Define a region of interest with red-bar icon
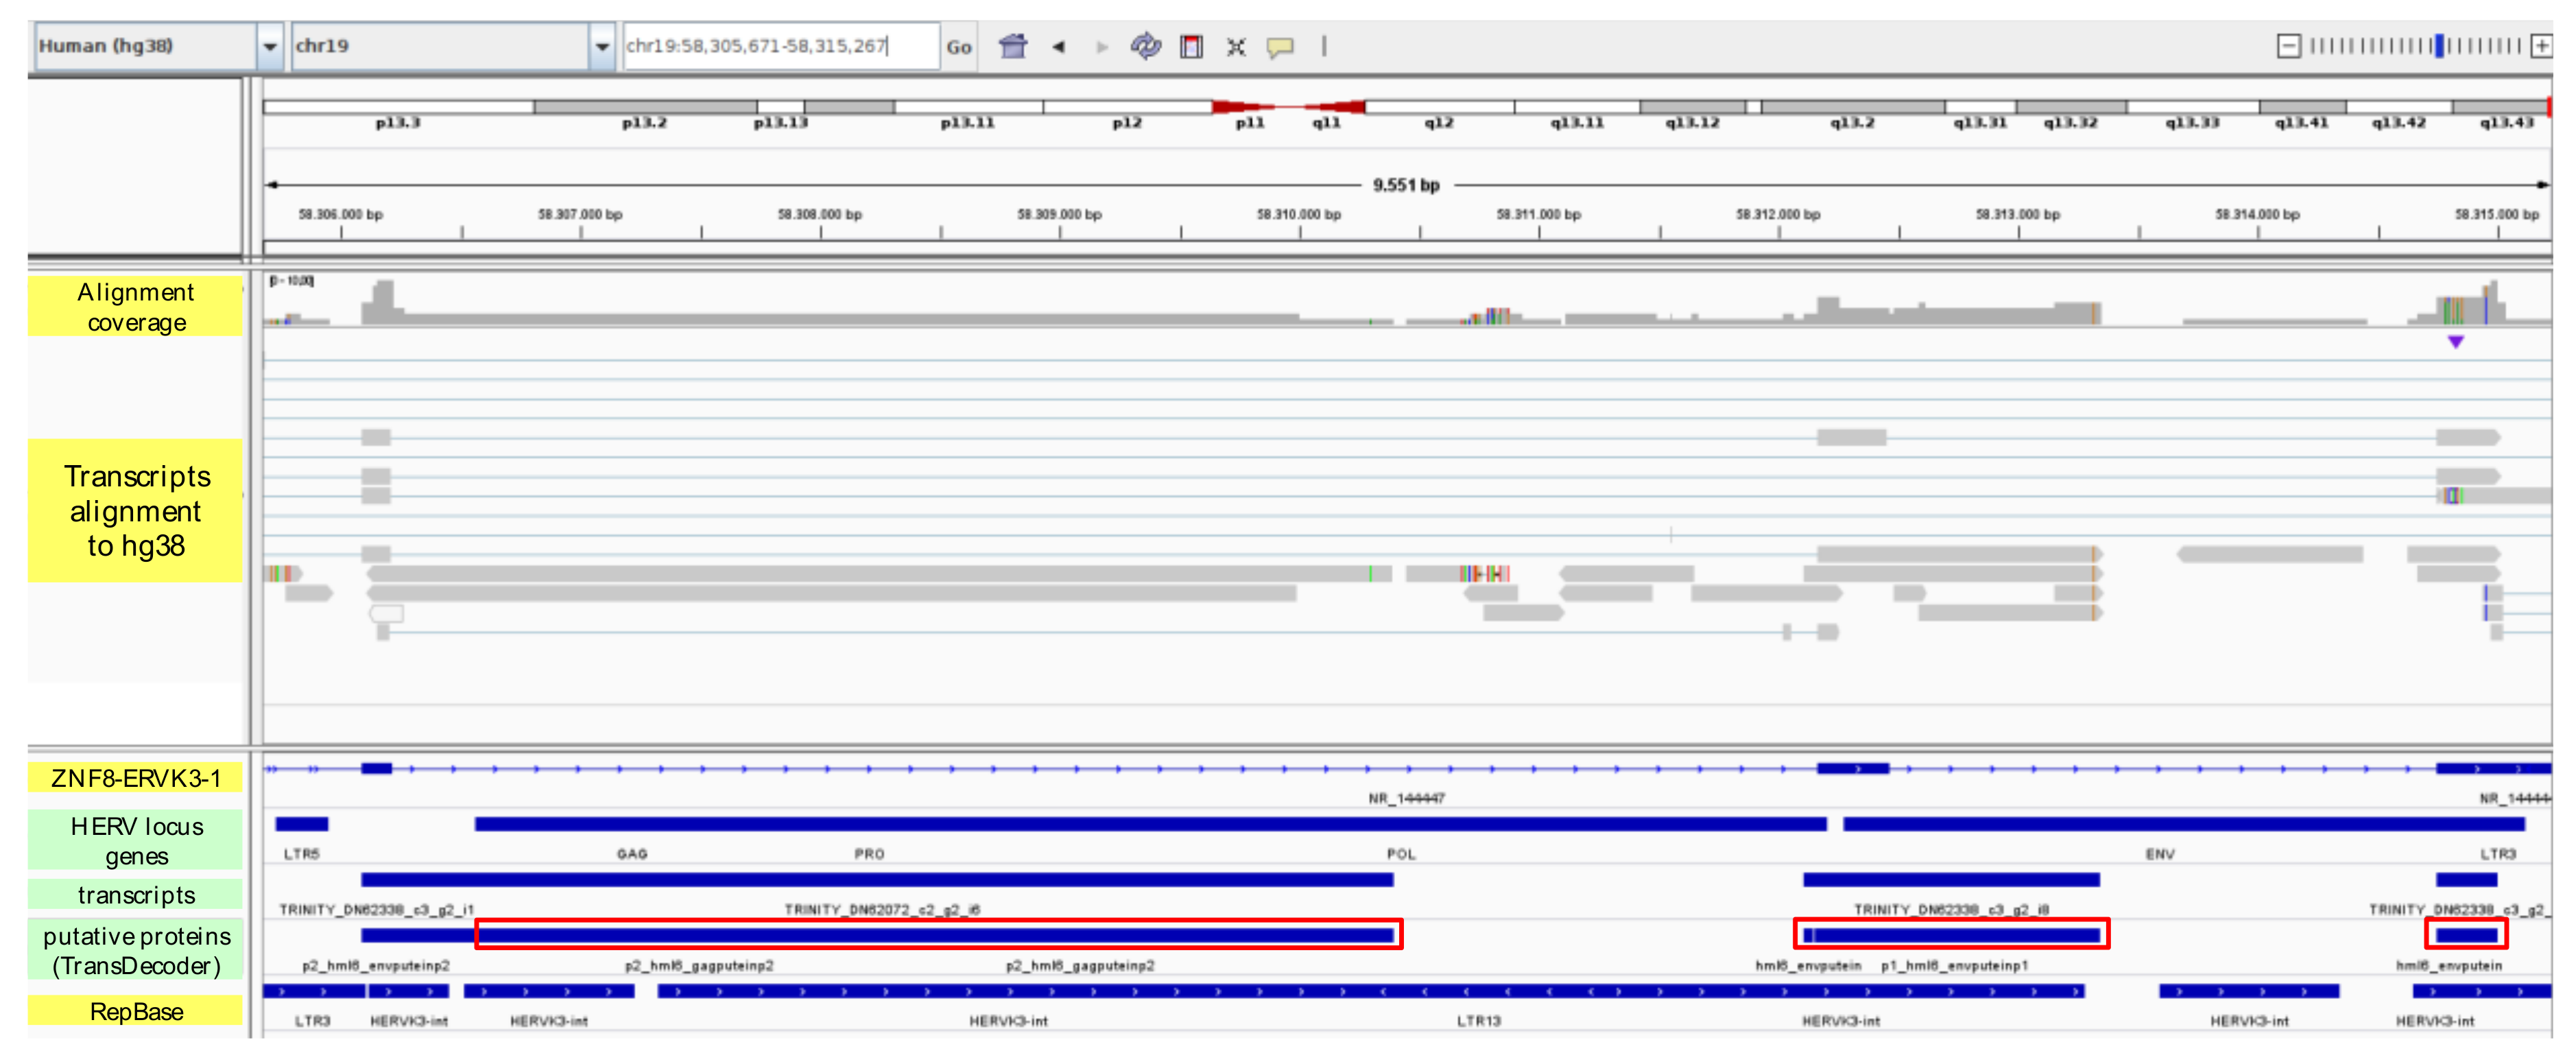Image resolution: width=2576 pixels, height=1064 pixels. (1191, 46)
